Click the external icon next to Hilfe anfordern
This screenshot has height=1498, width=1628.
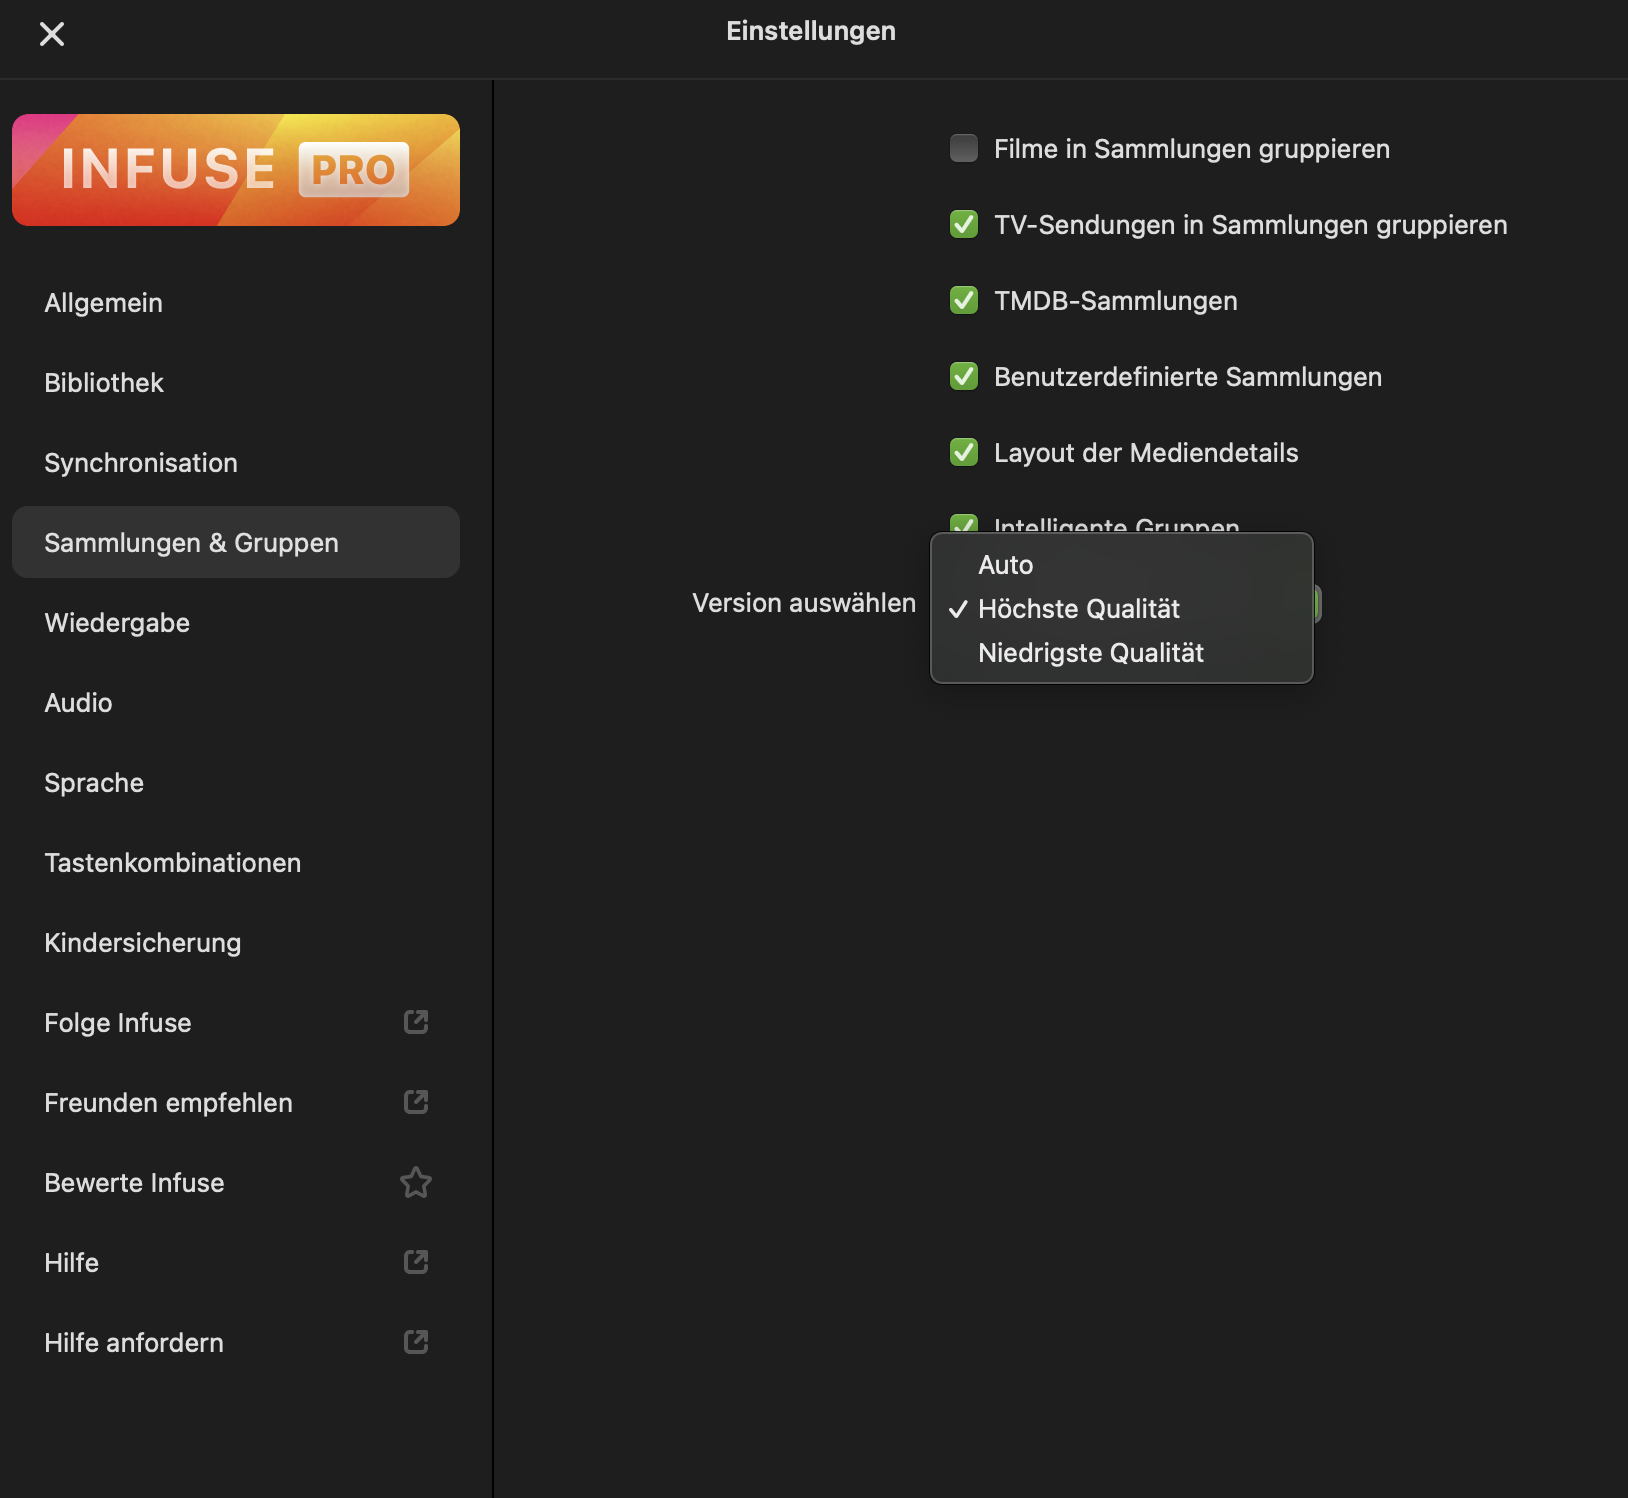coord(416,1342)
